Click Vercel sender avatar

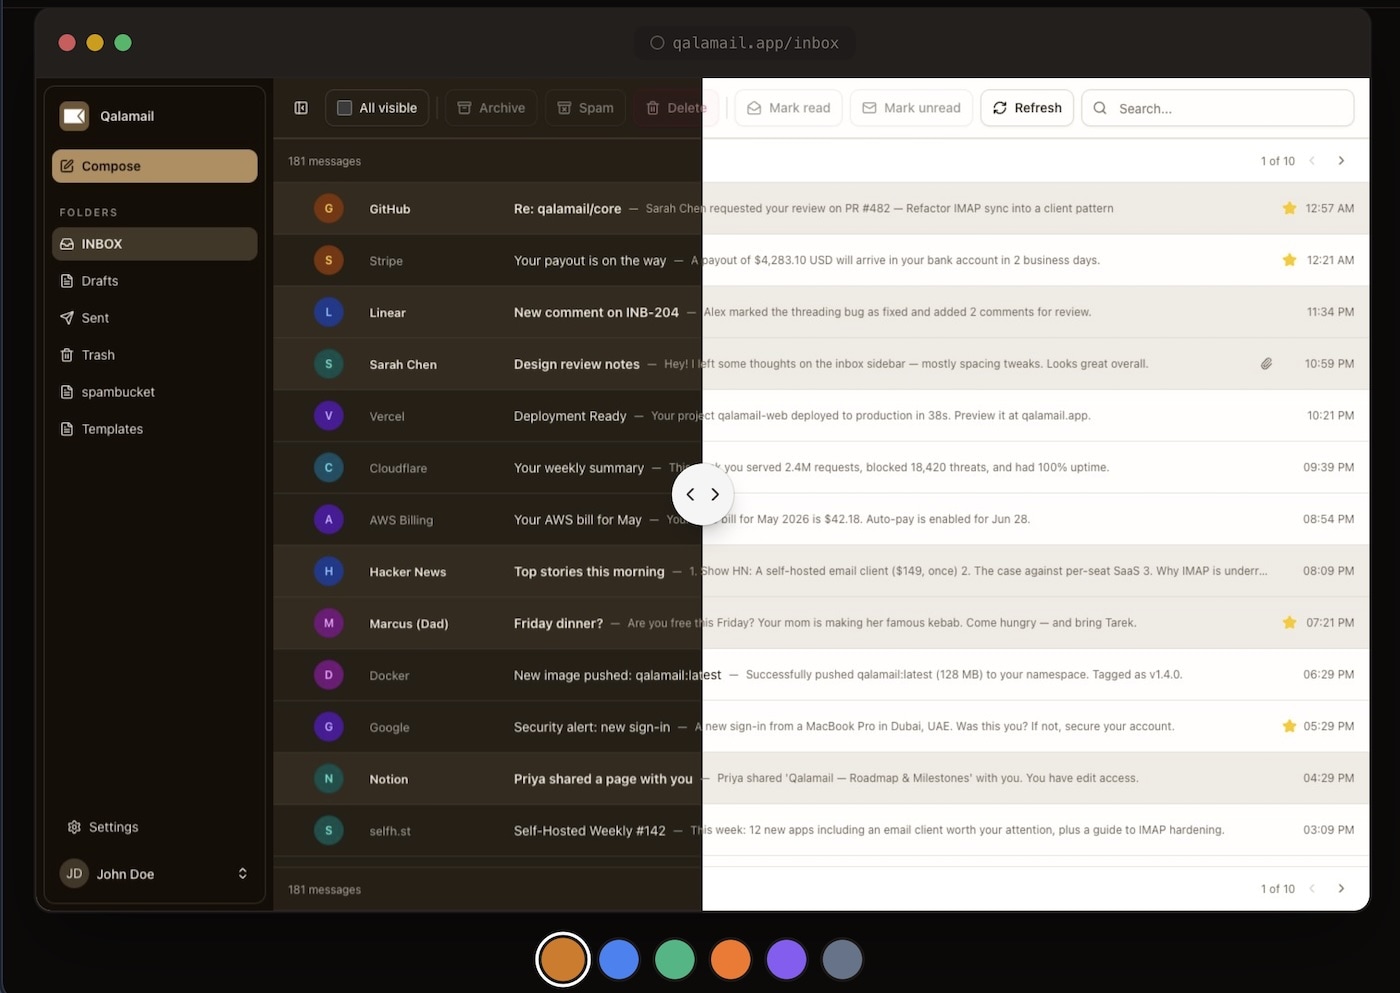tap(329, 416)
